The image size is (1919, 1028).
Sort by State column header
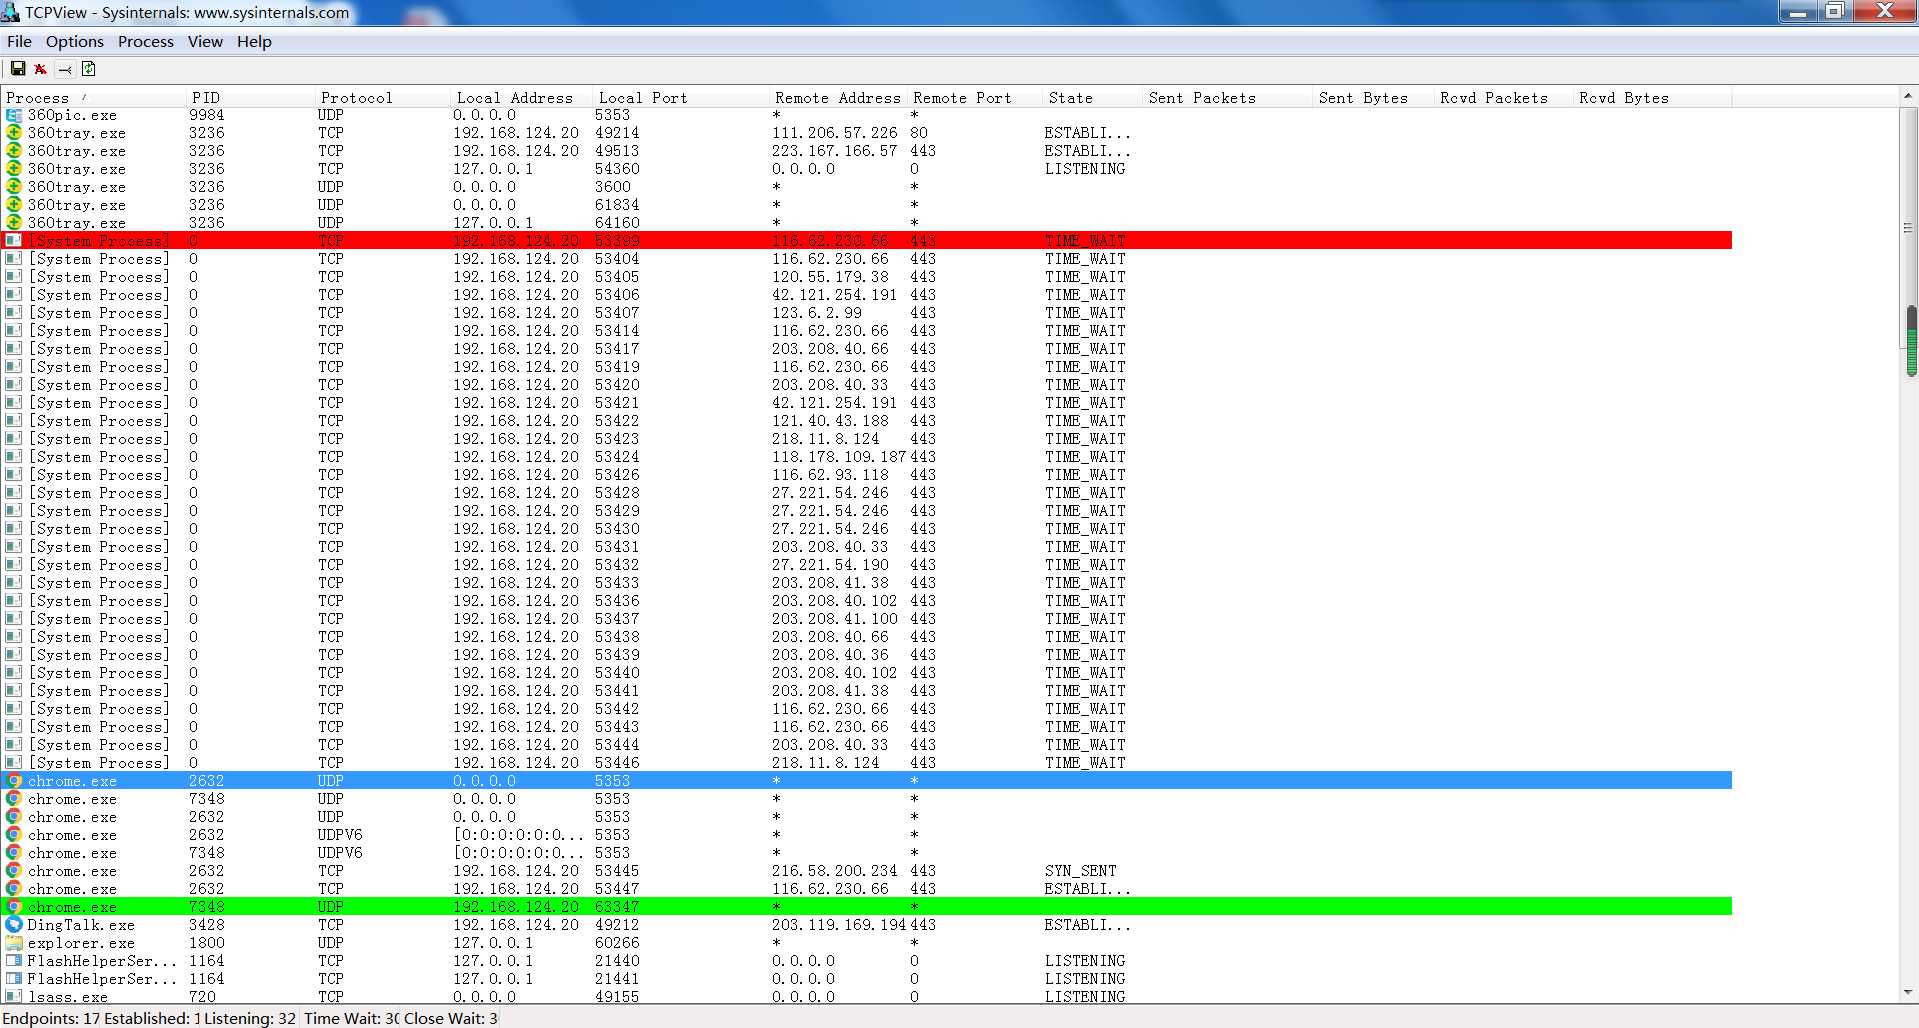pos(1093,98)
